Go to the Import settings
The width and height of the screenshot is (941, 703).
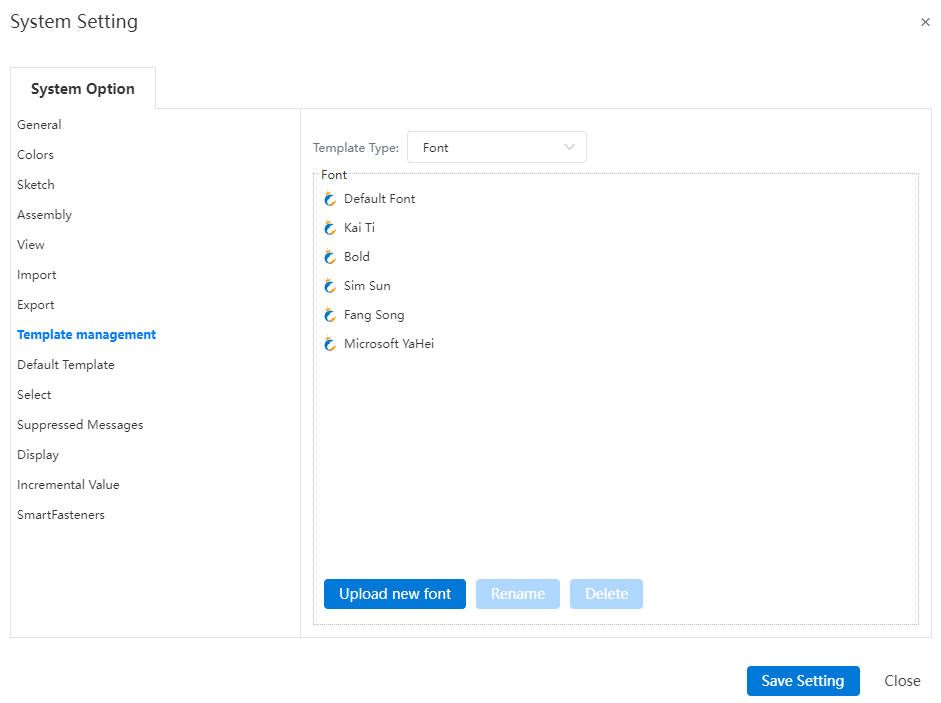37,275
